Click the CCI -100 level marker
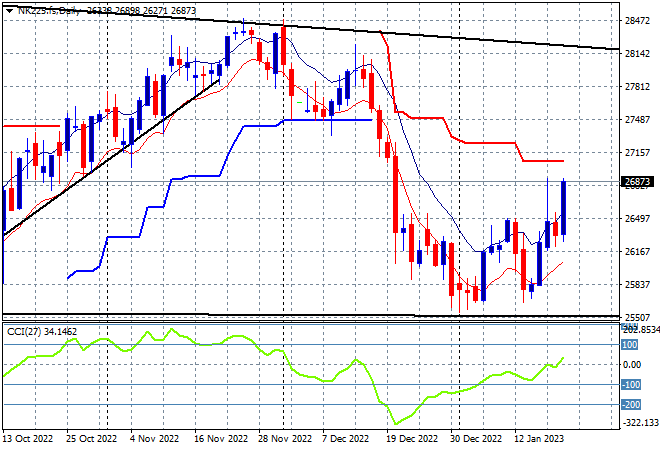 (x=631, y=384)
